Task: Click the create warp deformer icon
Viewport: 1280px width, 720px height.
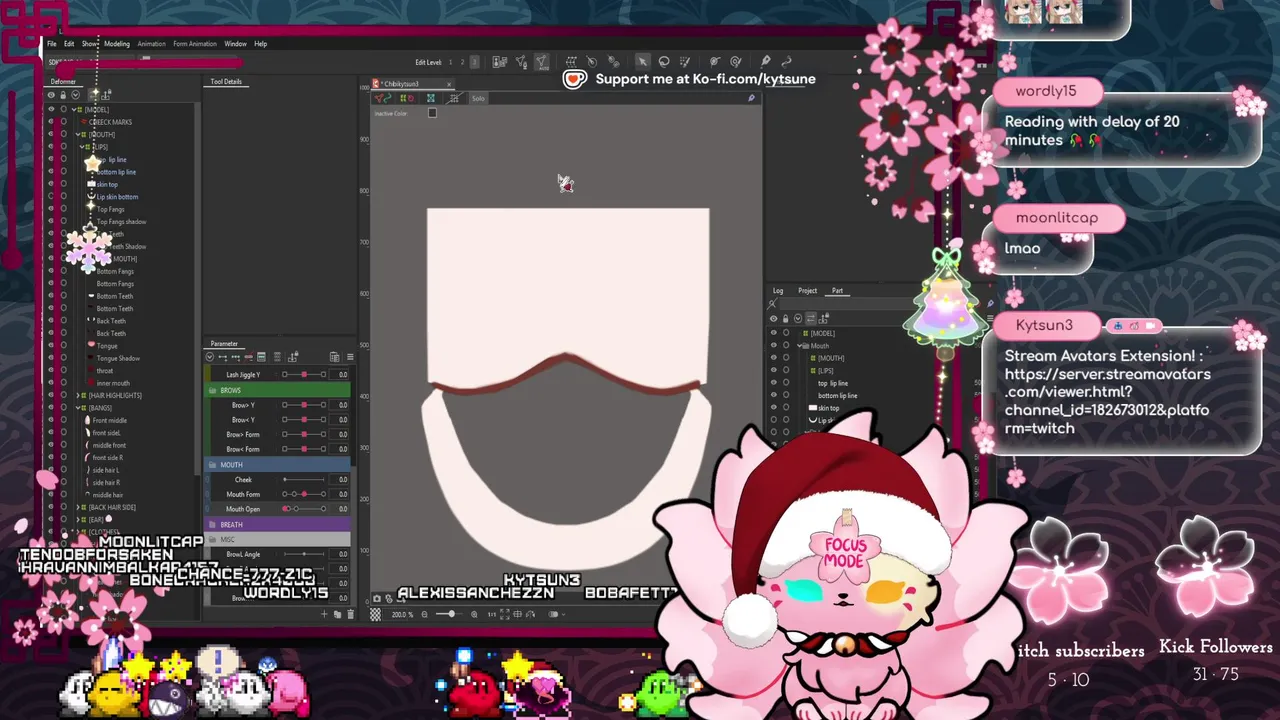Action: 570,62
